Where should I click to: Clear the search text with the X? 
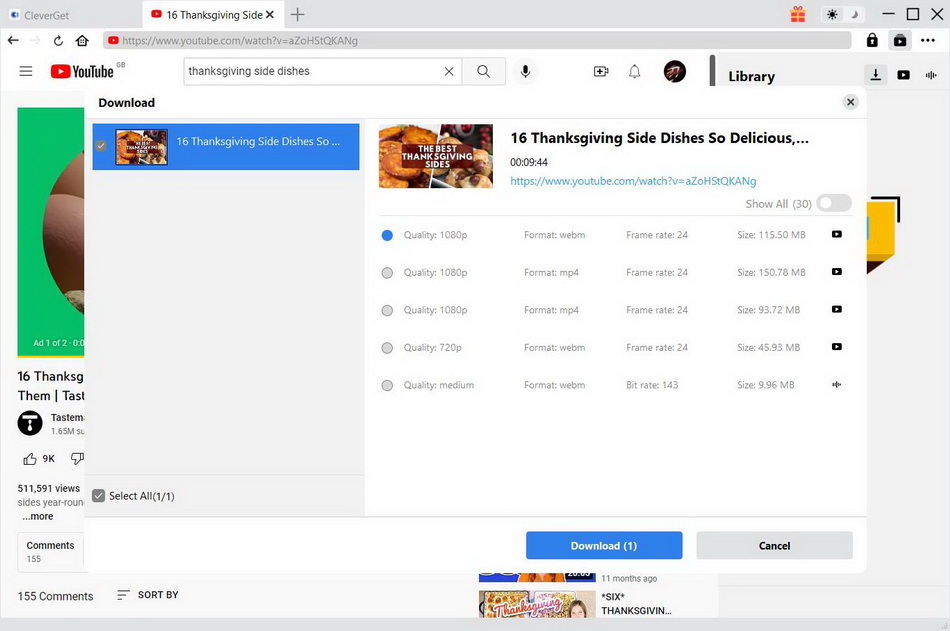pos(449,72)
